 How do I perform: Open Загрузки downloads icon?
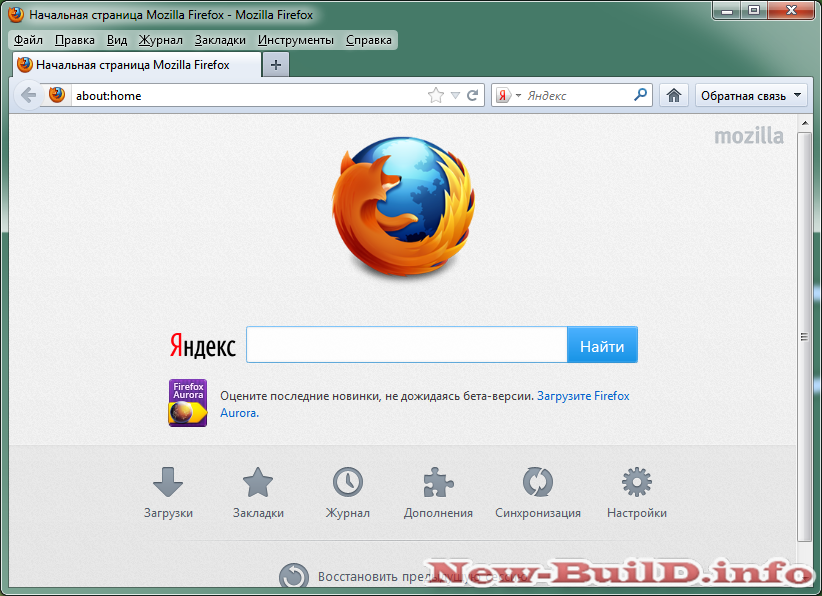coord(168,482)
